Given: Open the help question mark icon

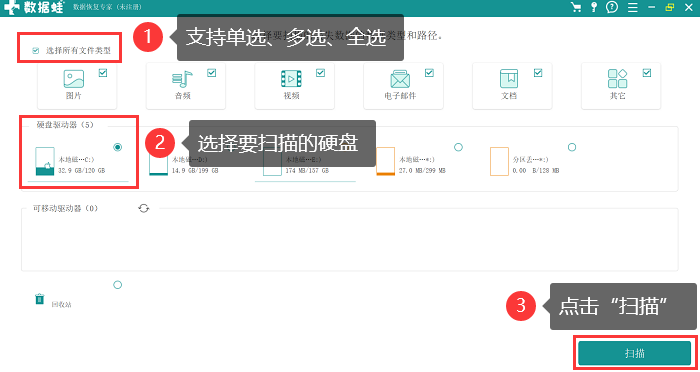Looking at the screenshot, I should point(612,7).
